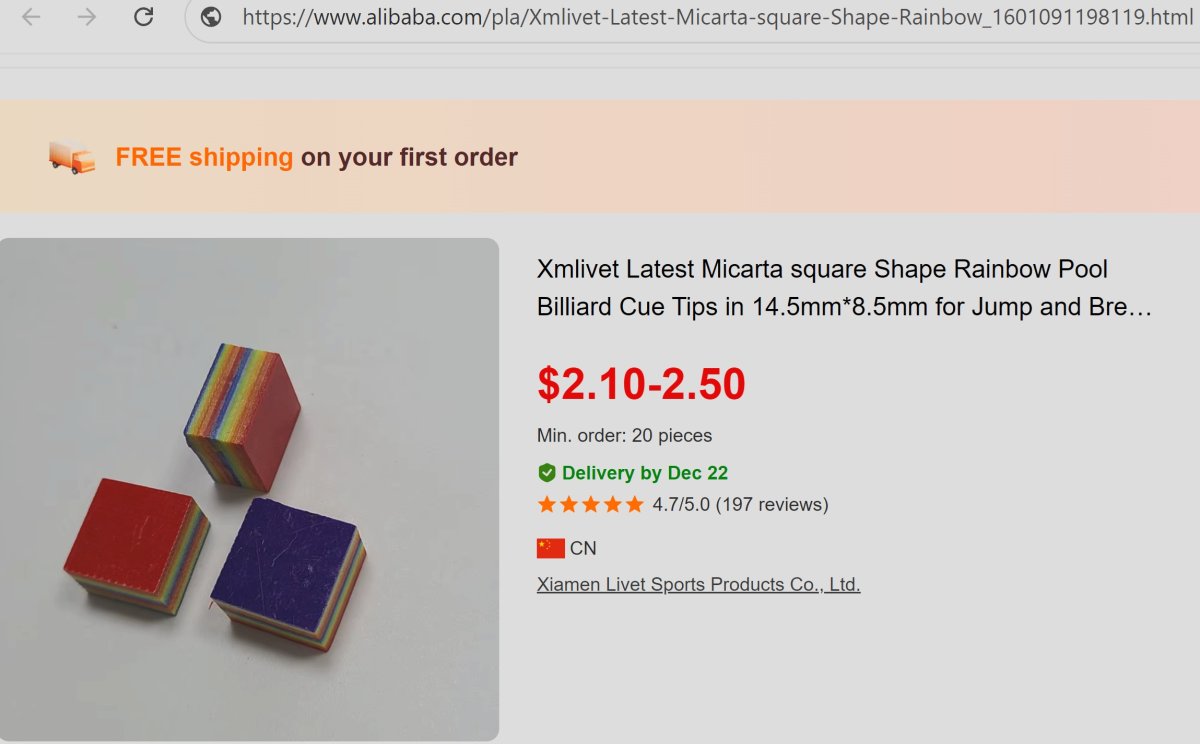Viewport: 1200px width, 744px height.
Task: Reload the Alibaba product page
Action: tap(144, 17)
